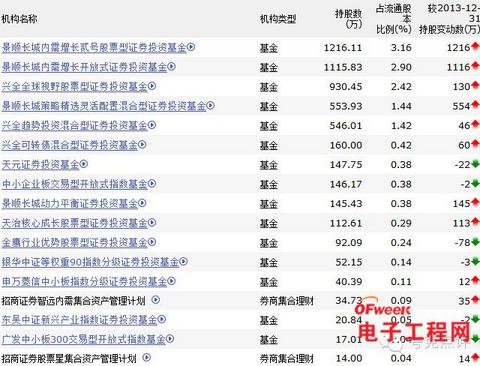Click holdings value 145.43

[x=346, y=204]
